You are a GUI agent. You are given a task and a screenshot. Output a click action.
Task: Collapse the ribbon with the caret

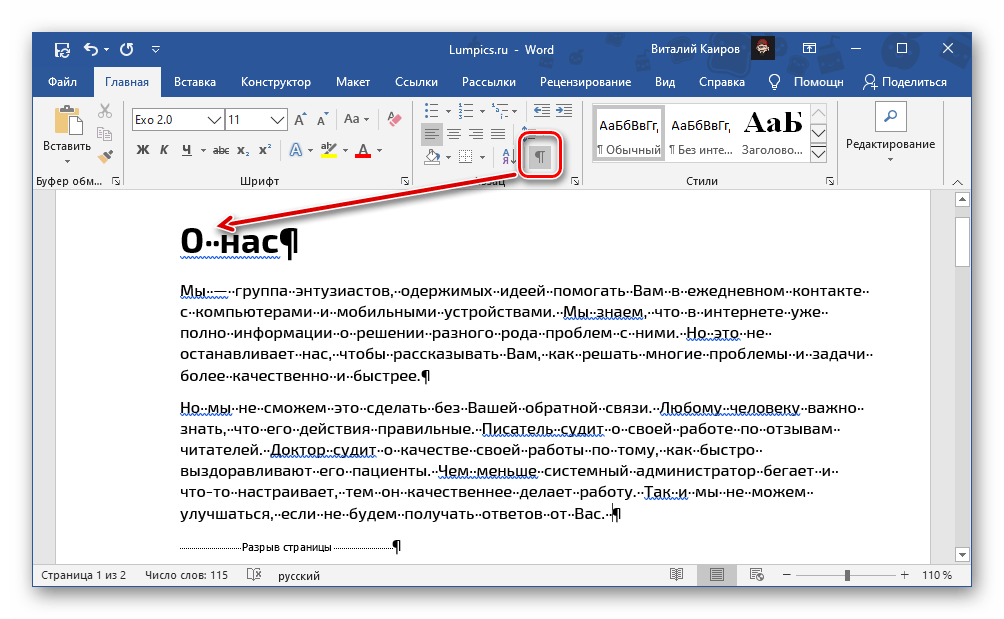coord(957,182)
